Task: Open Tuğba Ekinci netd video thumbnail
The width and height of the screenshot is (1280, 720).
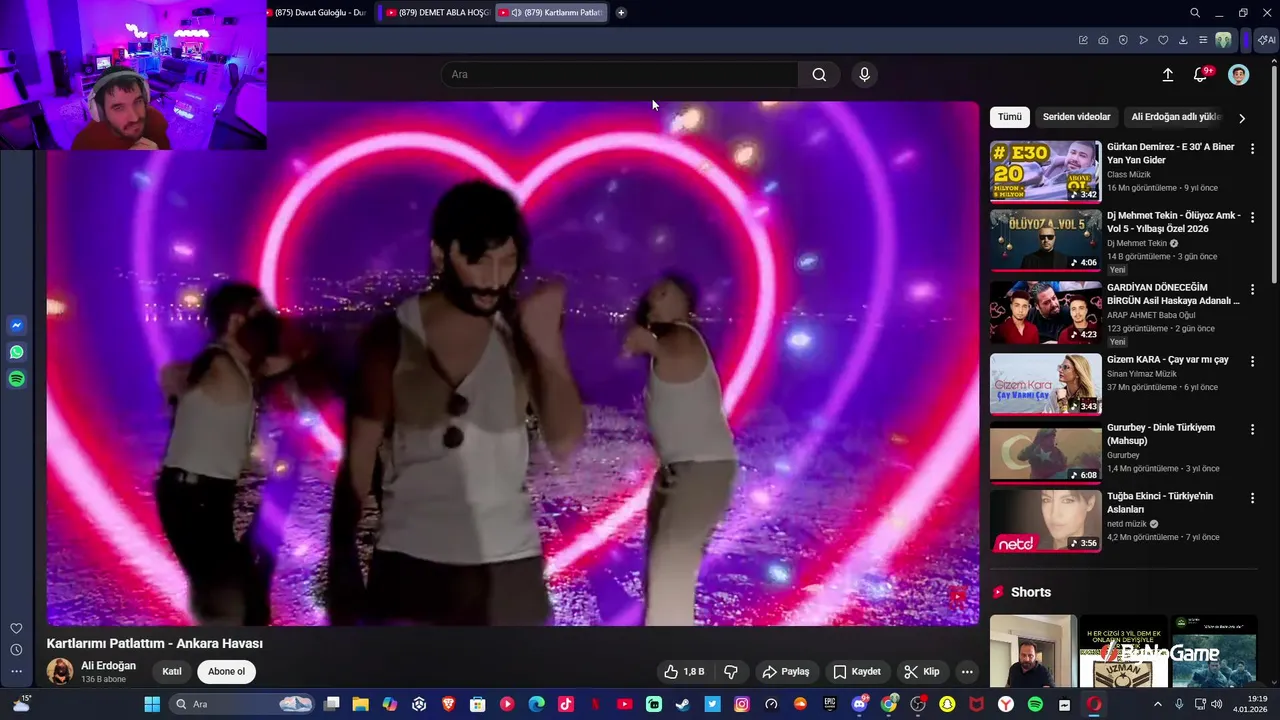Action: click(x=1045, y=521)
